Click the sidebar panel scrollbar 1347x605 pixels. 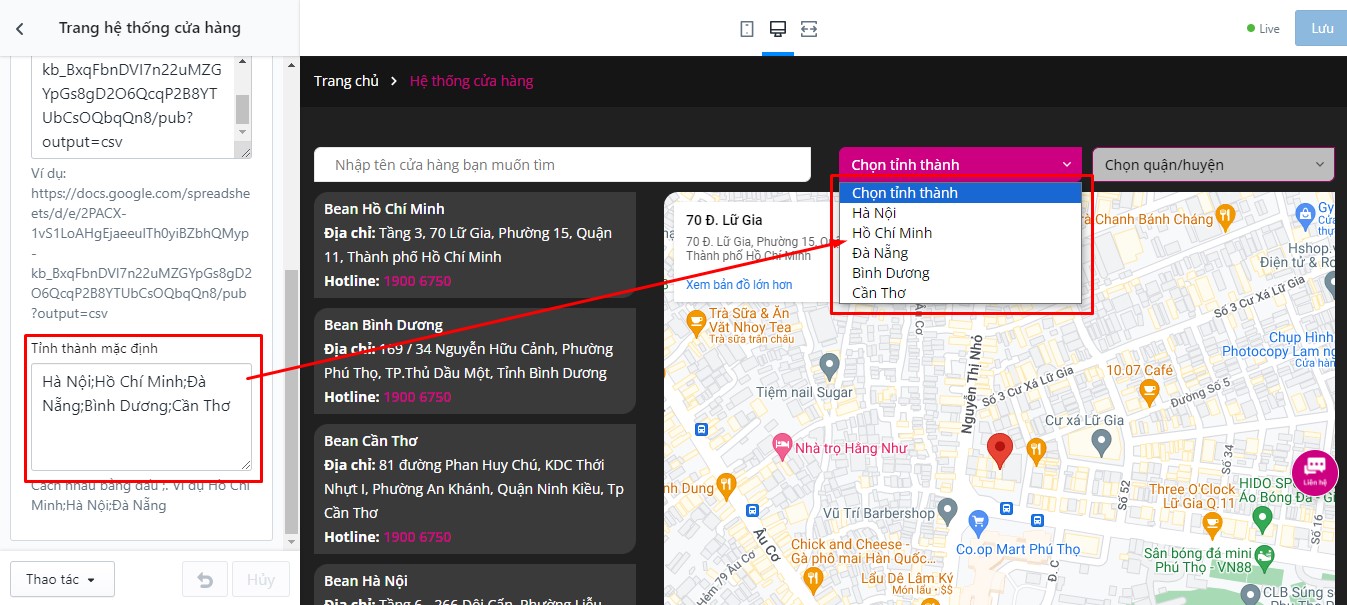[x=291, y=400]
